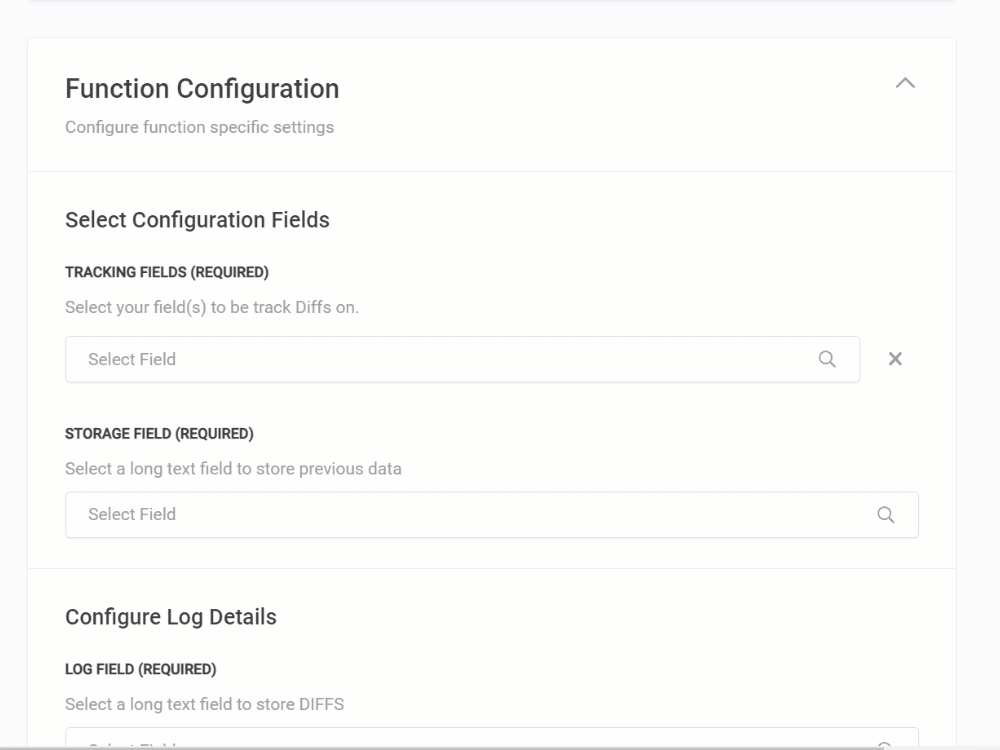Click 'Configure function specific settings' subtitle
The image size is (1000, 750).
click(199, 127)
